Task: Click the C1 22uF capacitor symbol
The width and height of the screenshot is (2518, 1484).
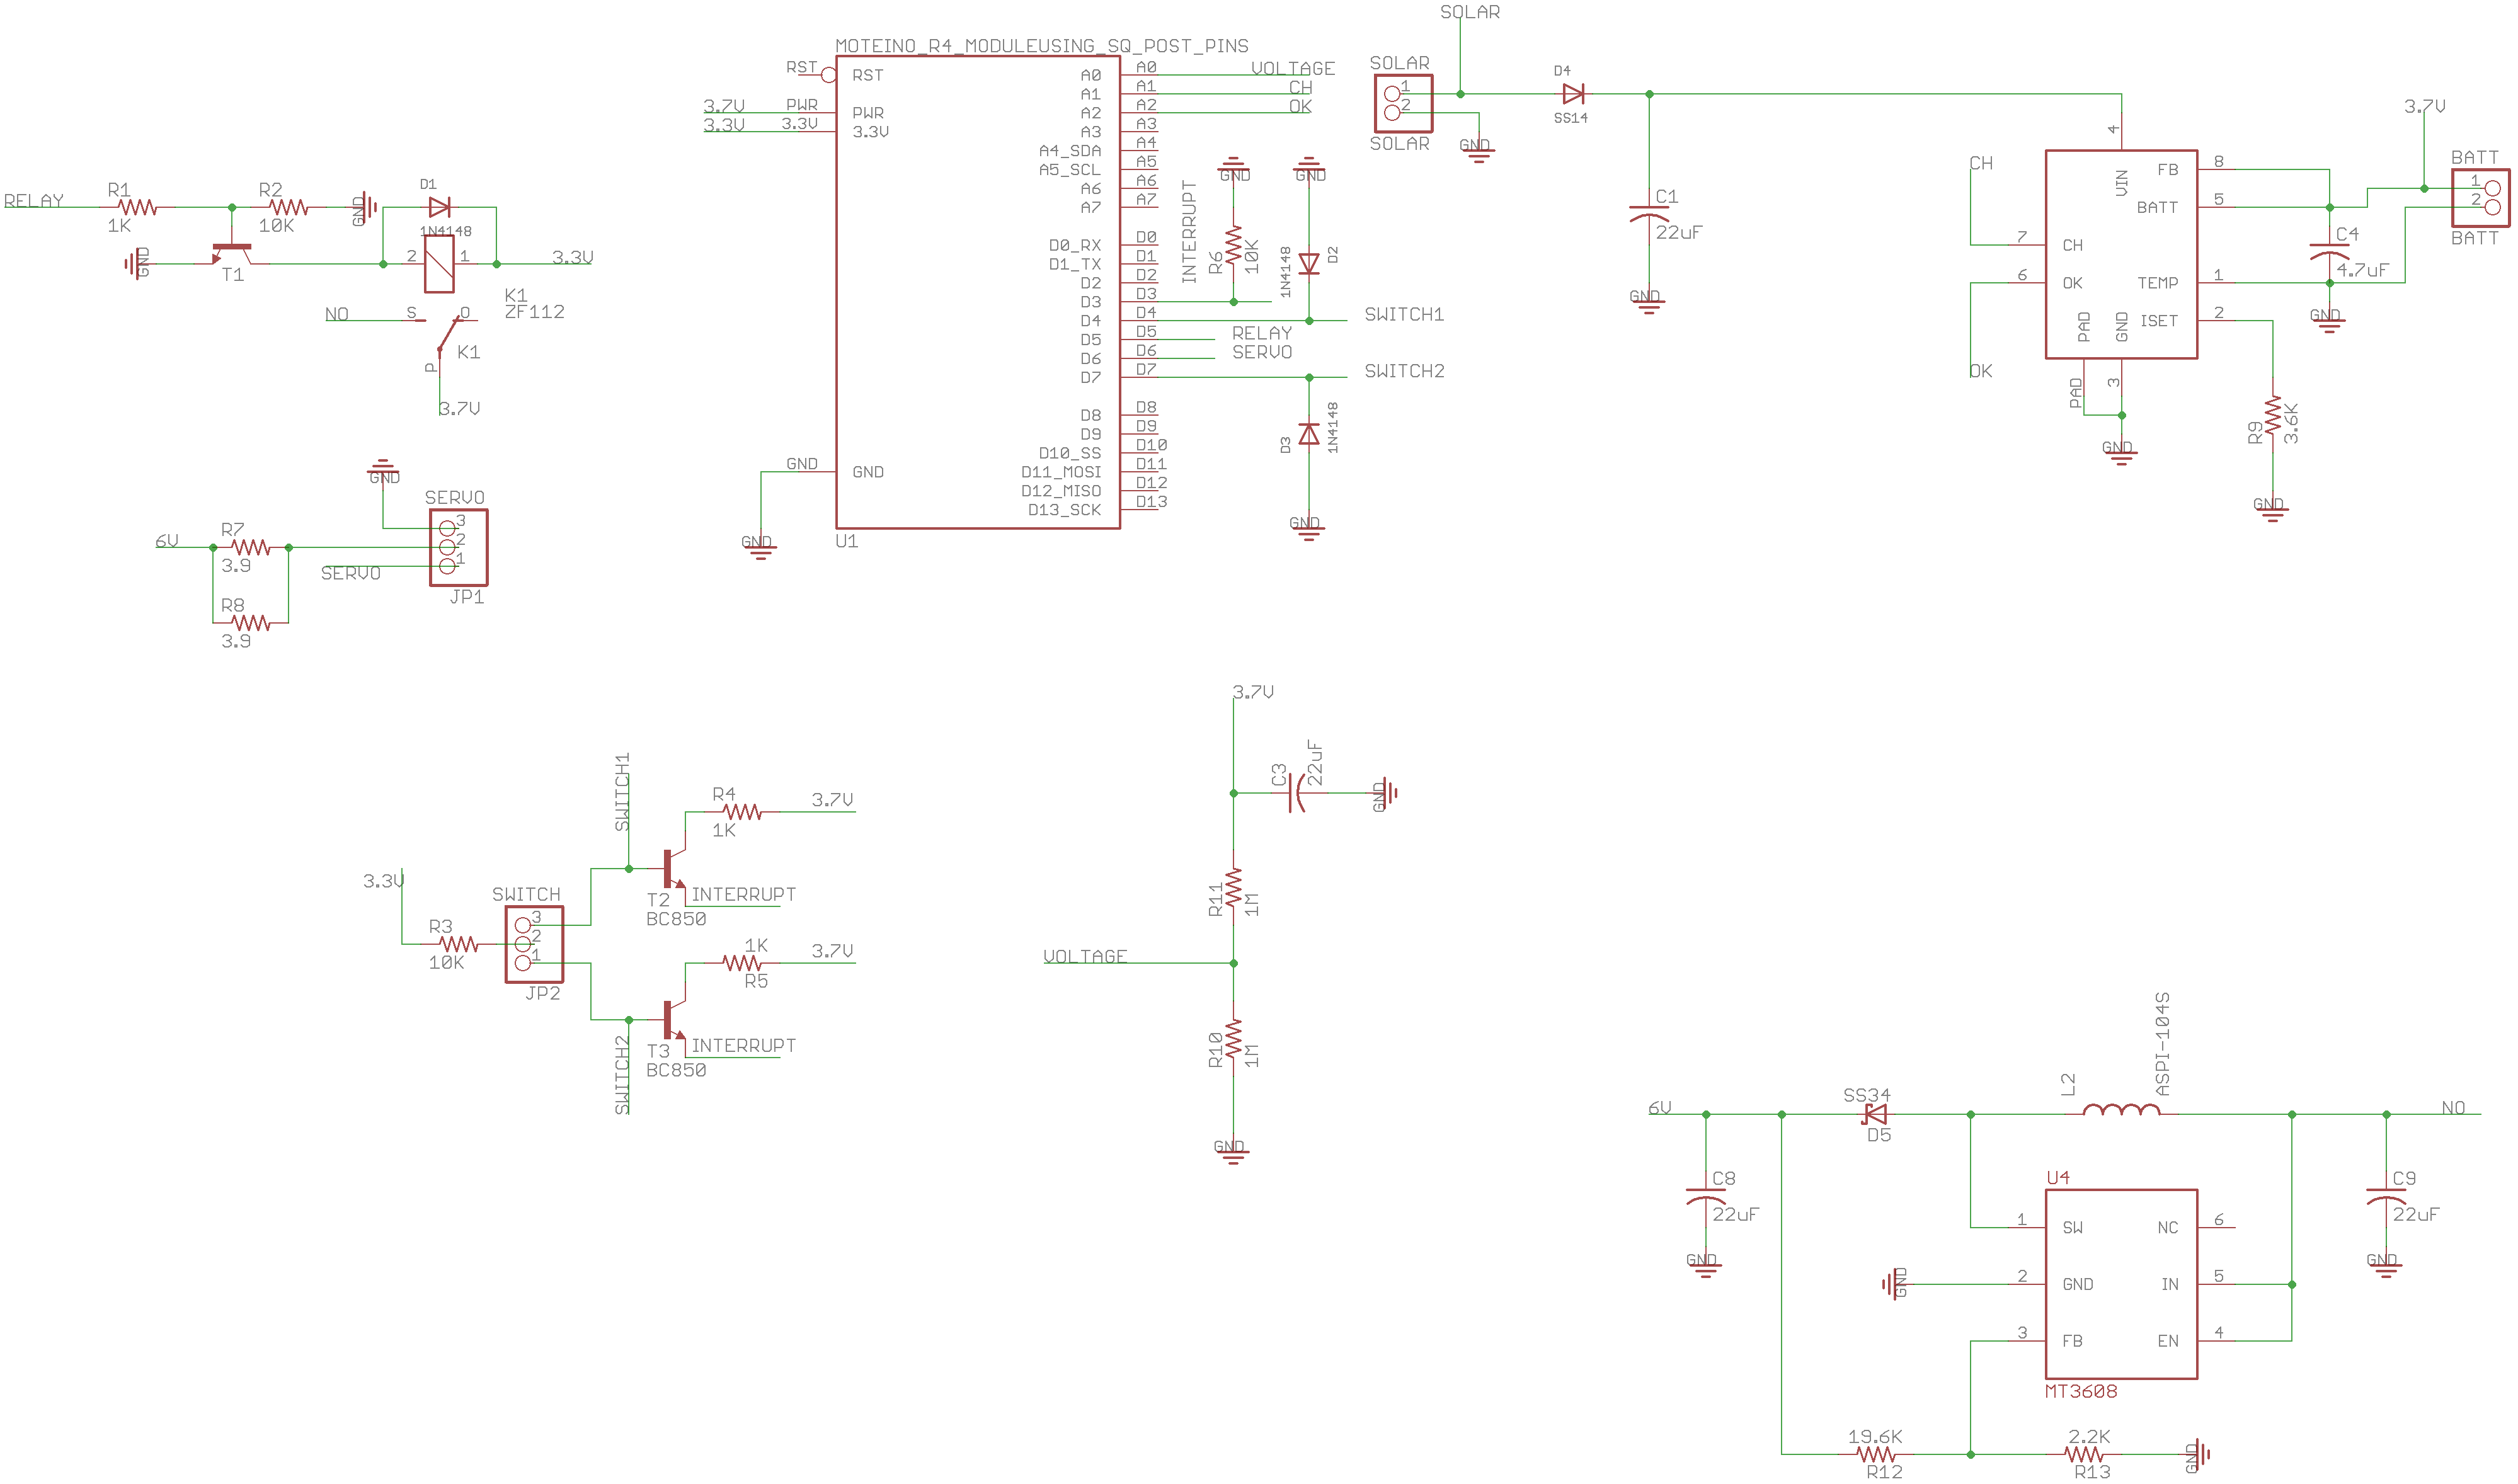Action: [x=1648, y=214]
